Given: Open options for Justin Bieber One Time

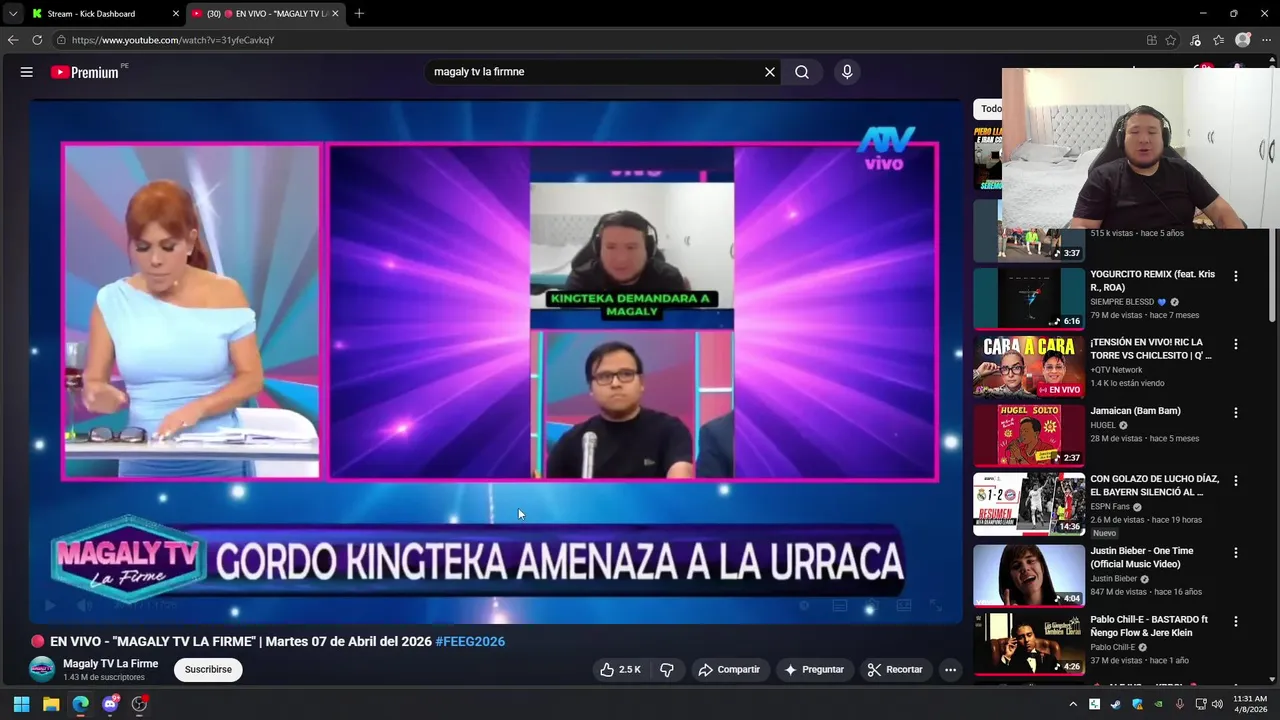Looking at the screenshot, I should (x=1235, y=552).
